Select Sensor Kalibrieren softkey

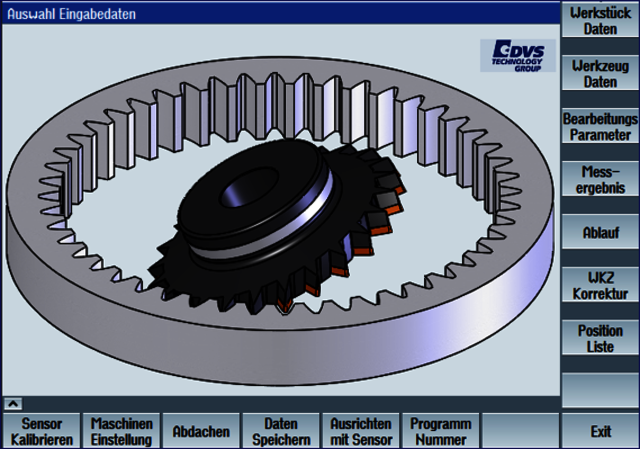point(41,431)
